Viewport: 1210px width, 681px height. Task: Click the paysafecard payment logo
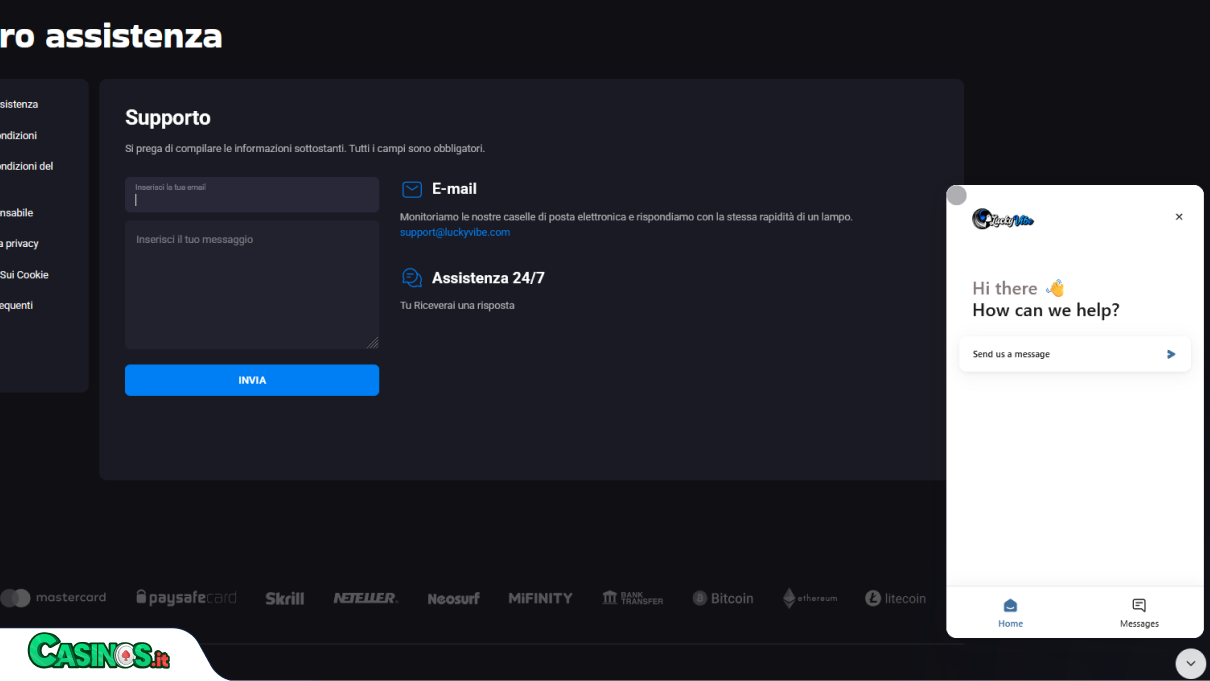187,598
